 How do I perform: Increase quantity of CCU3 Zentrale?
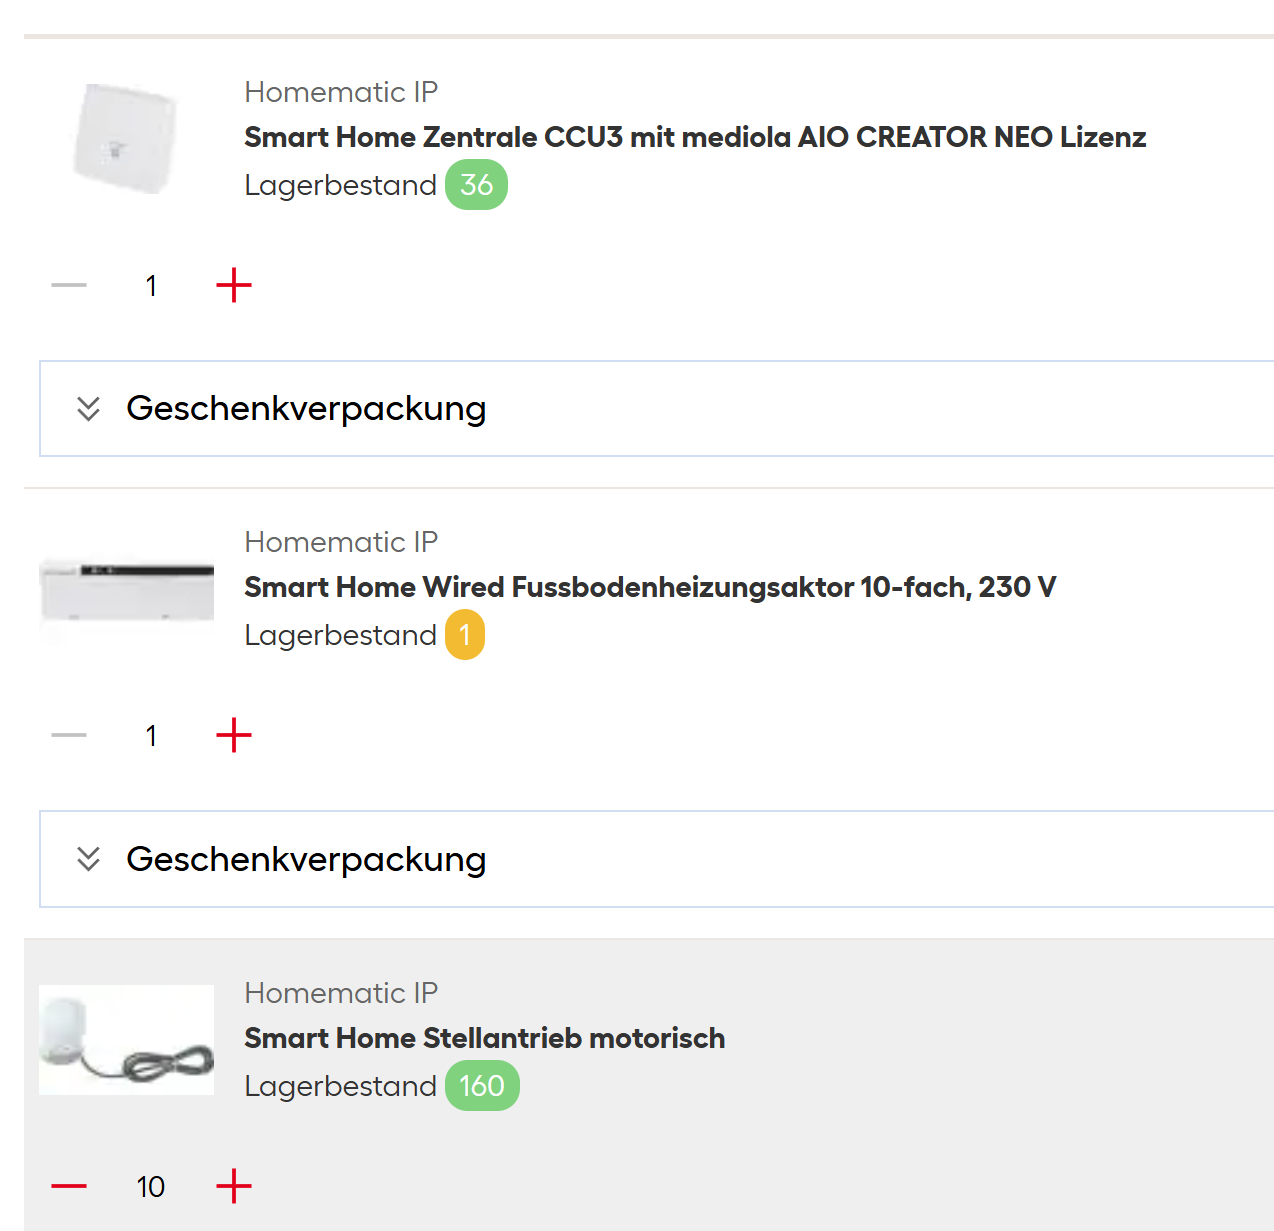click(234, 286)
